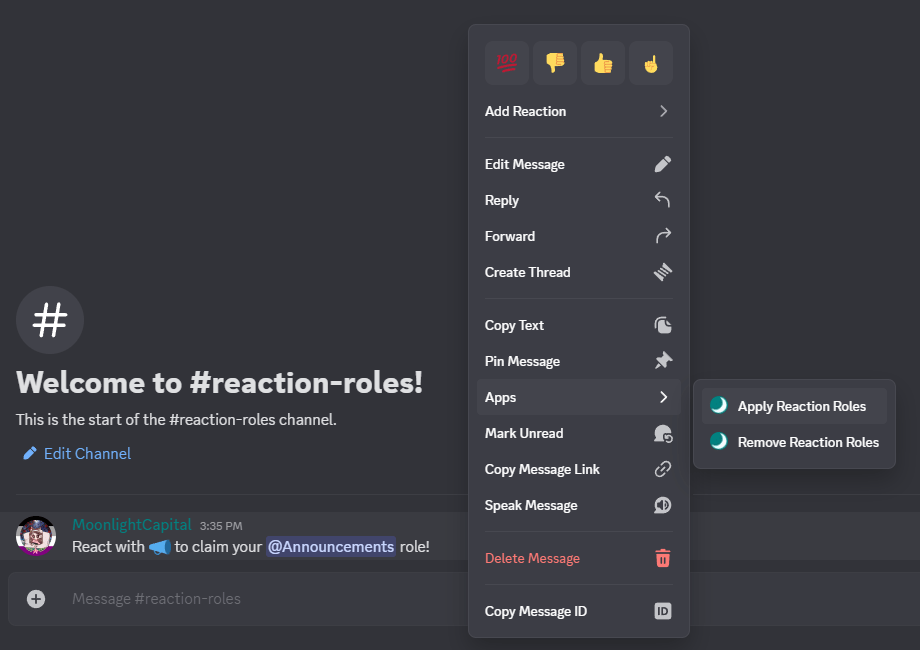The height and width of the screenshot is (650, 920).
Task: Click the red trash Delete Message icon
Action: [x=662, y=558]
